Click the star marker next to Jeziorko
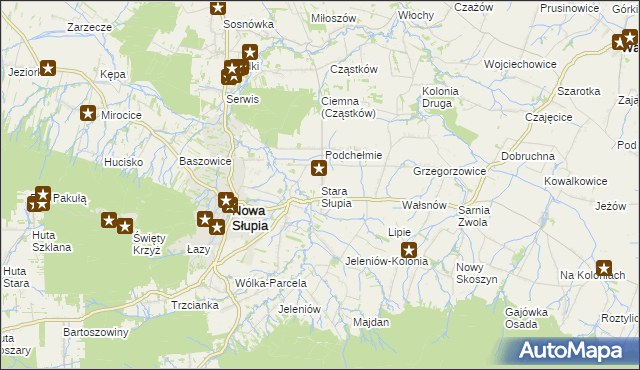The width and height of the screenshot is (640, 370). point(48,68)
